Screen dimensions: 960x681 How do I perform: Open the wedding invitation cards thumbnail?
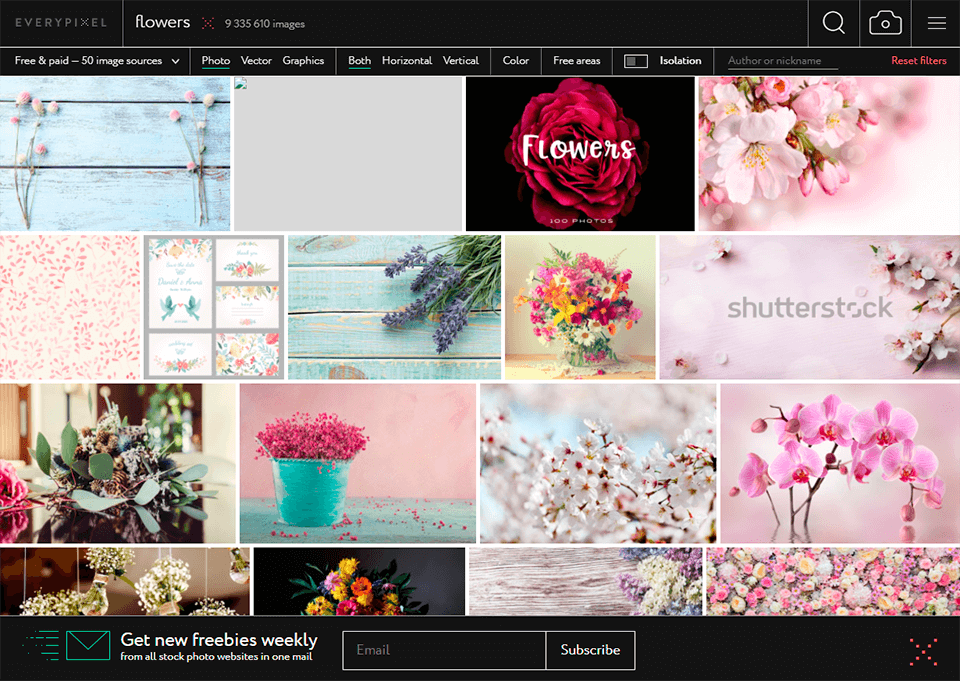click(214, 307)
